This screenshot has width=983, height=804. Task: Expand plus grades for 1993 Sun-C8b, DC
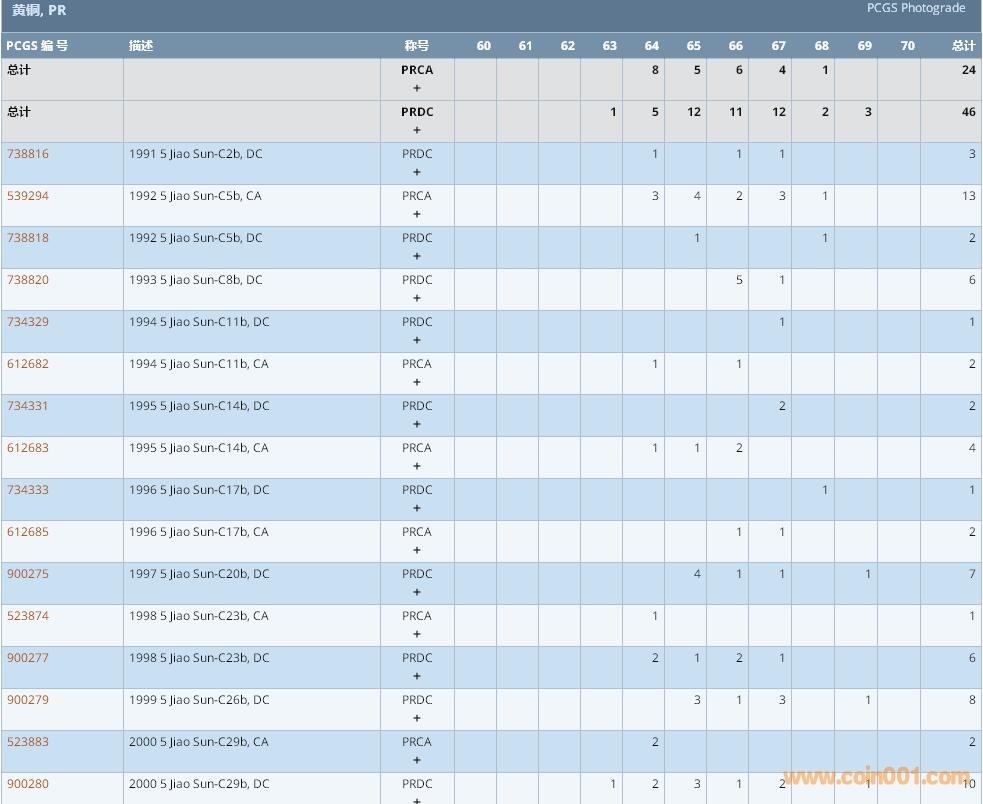(417, 298)
